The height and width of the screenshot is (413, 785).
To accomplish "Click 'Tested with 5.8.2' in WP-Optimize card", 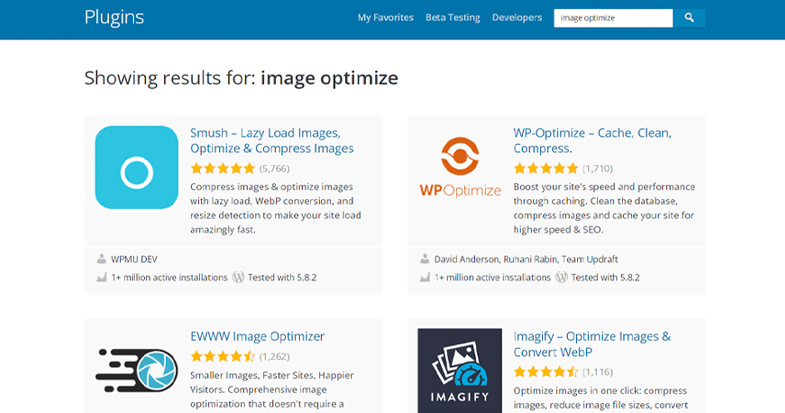I will tap(605, 277).
